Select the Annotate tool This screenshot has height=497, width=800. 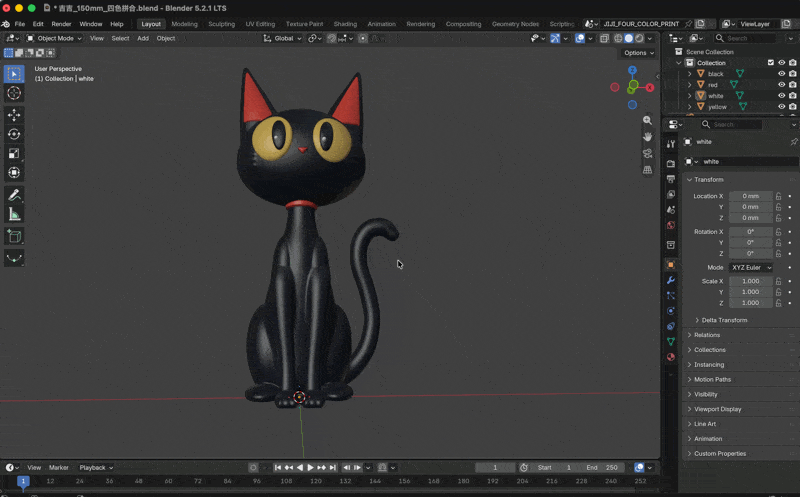[14, 195]
